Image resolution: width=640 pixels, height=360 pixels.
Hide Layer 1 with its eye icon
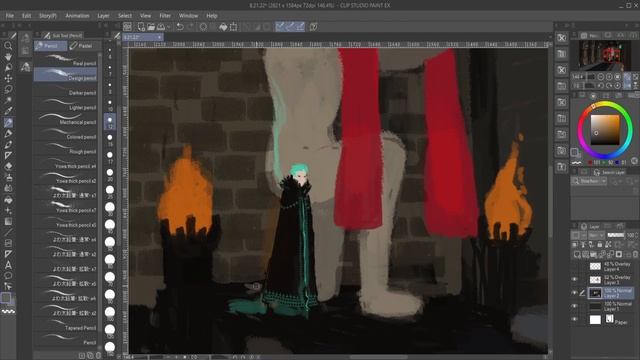tap(574, 306)
